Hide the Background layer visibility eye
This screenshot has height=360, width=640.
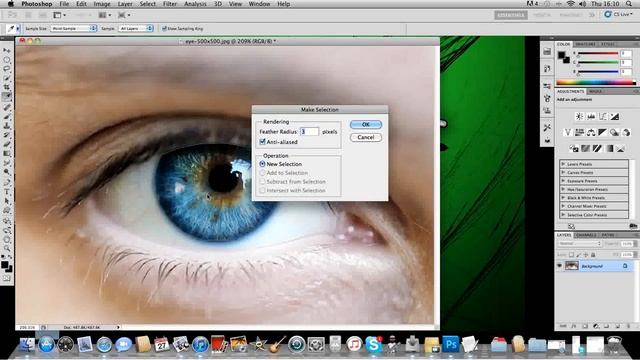pos(560,266)
